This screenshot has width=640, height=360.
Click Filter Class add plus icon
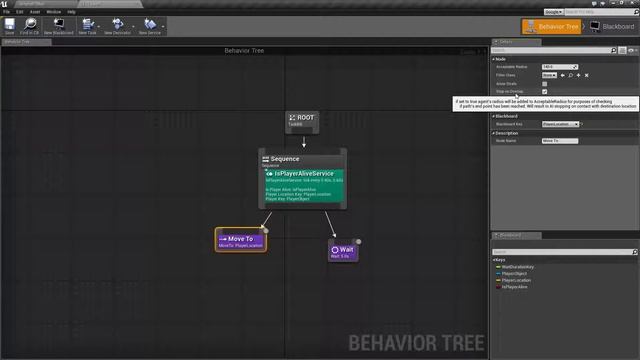click(578, 75)
